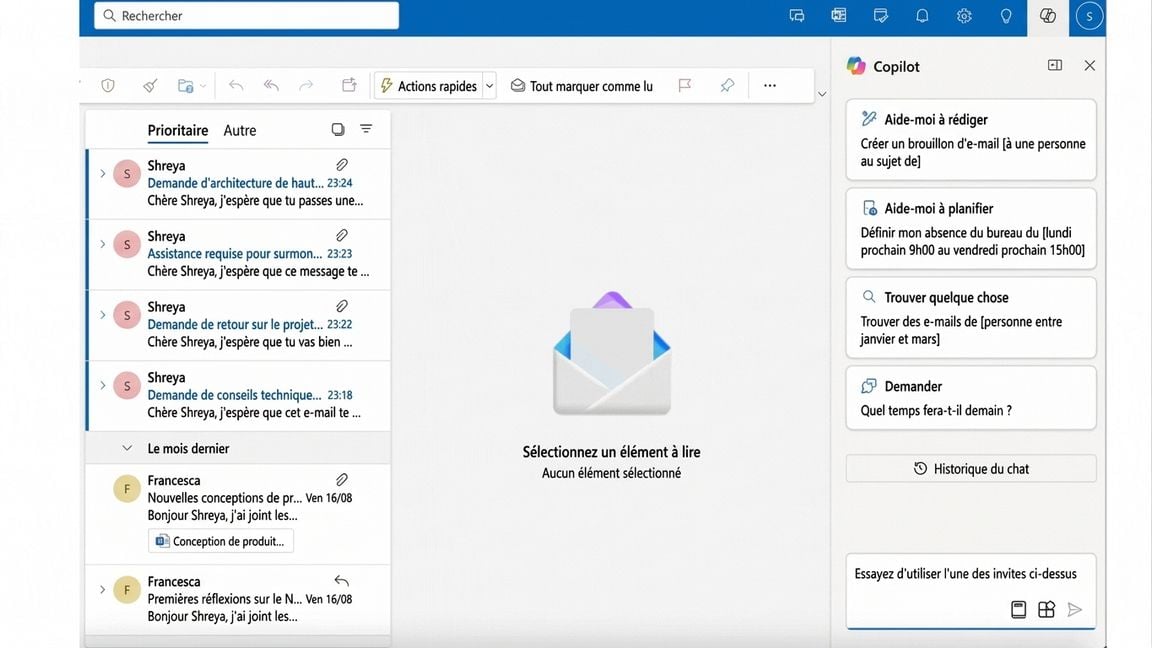The width and height of the screenshot is (1152, 648).
Task: Switch to Prioritaire tab
Action: click(x=178, y=130)
